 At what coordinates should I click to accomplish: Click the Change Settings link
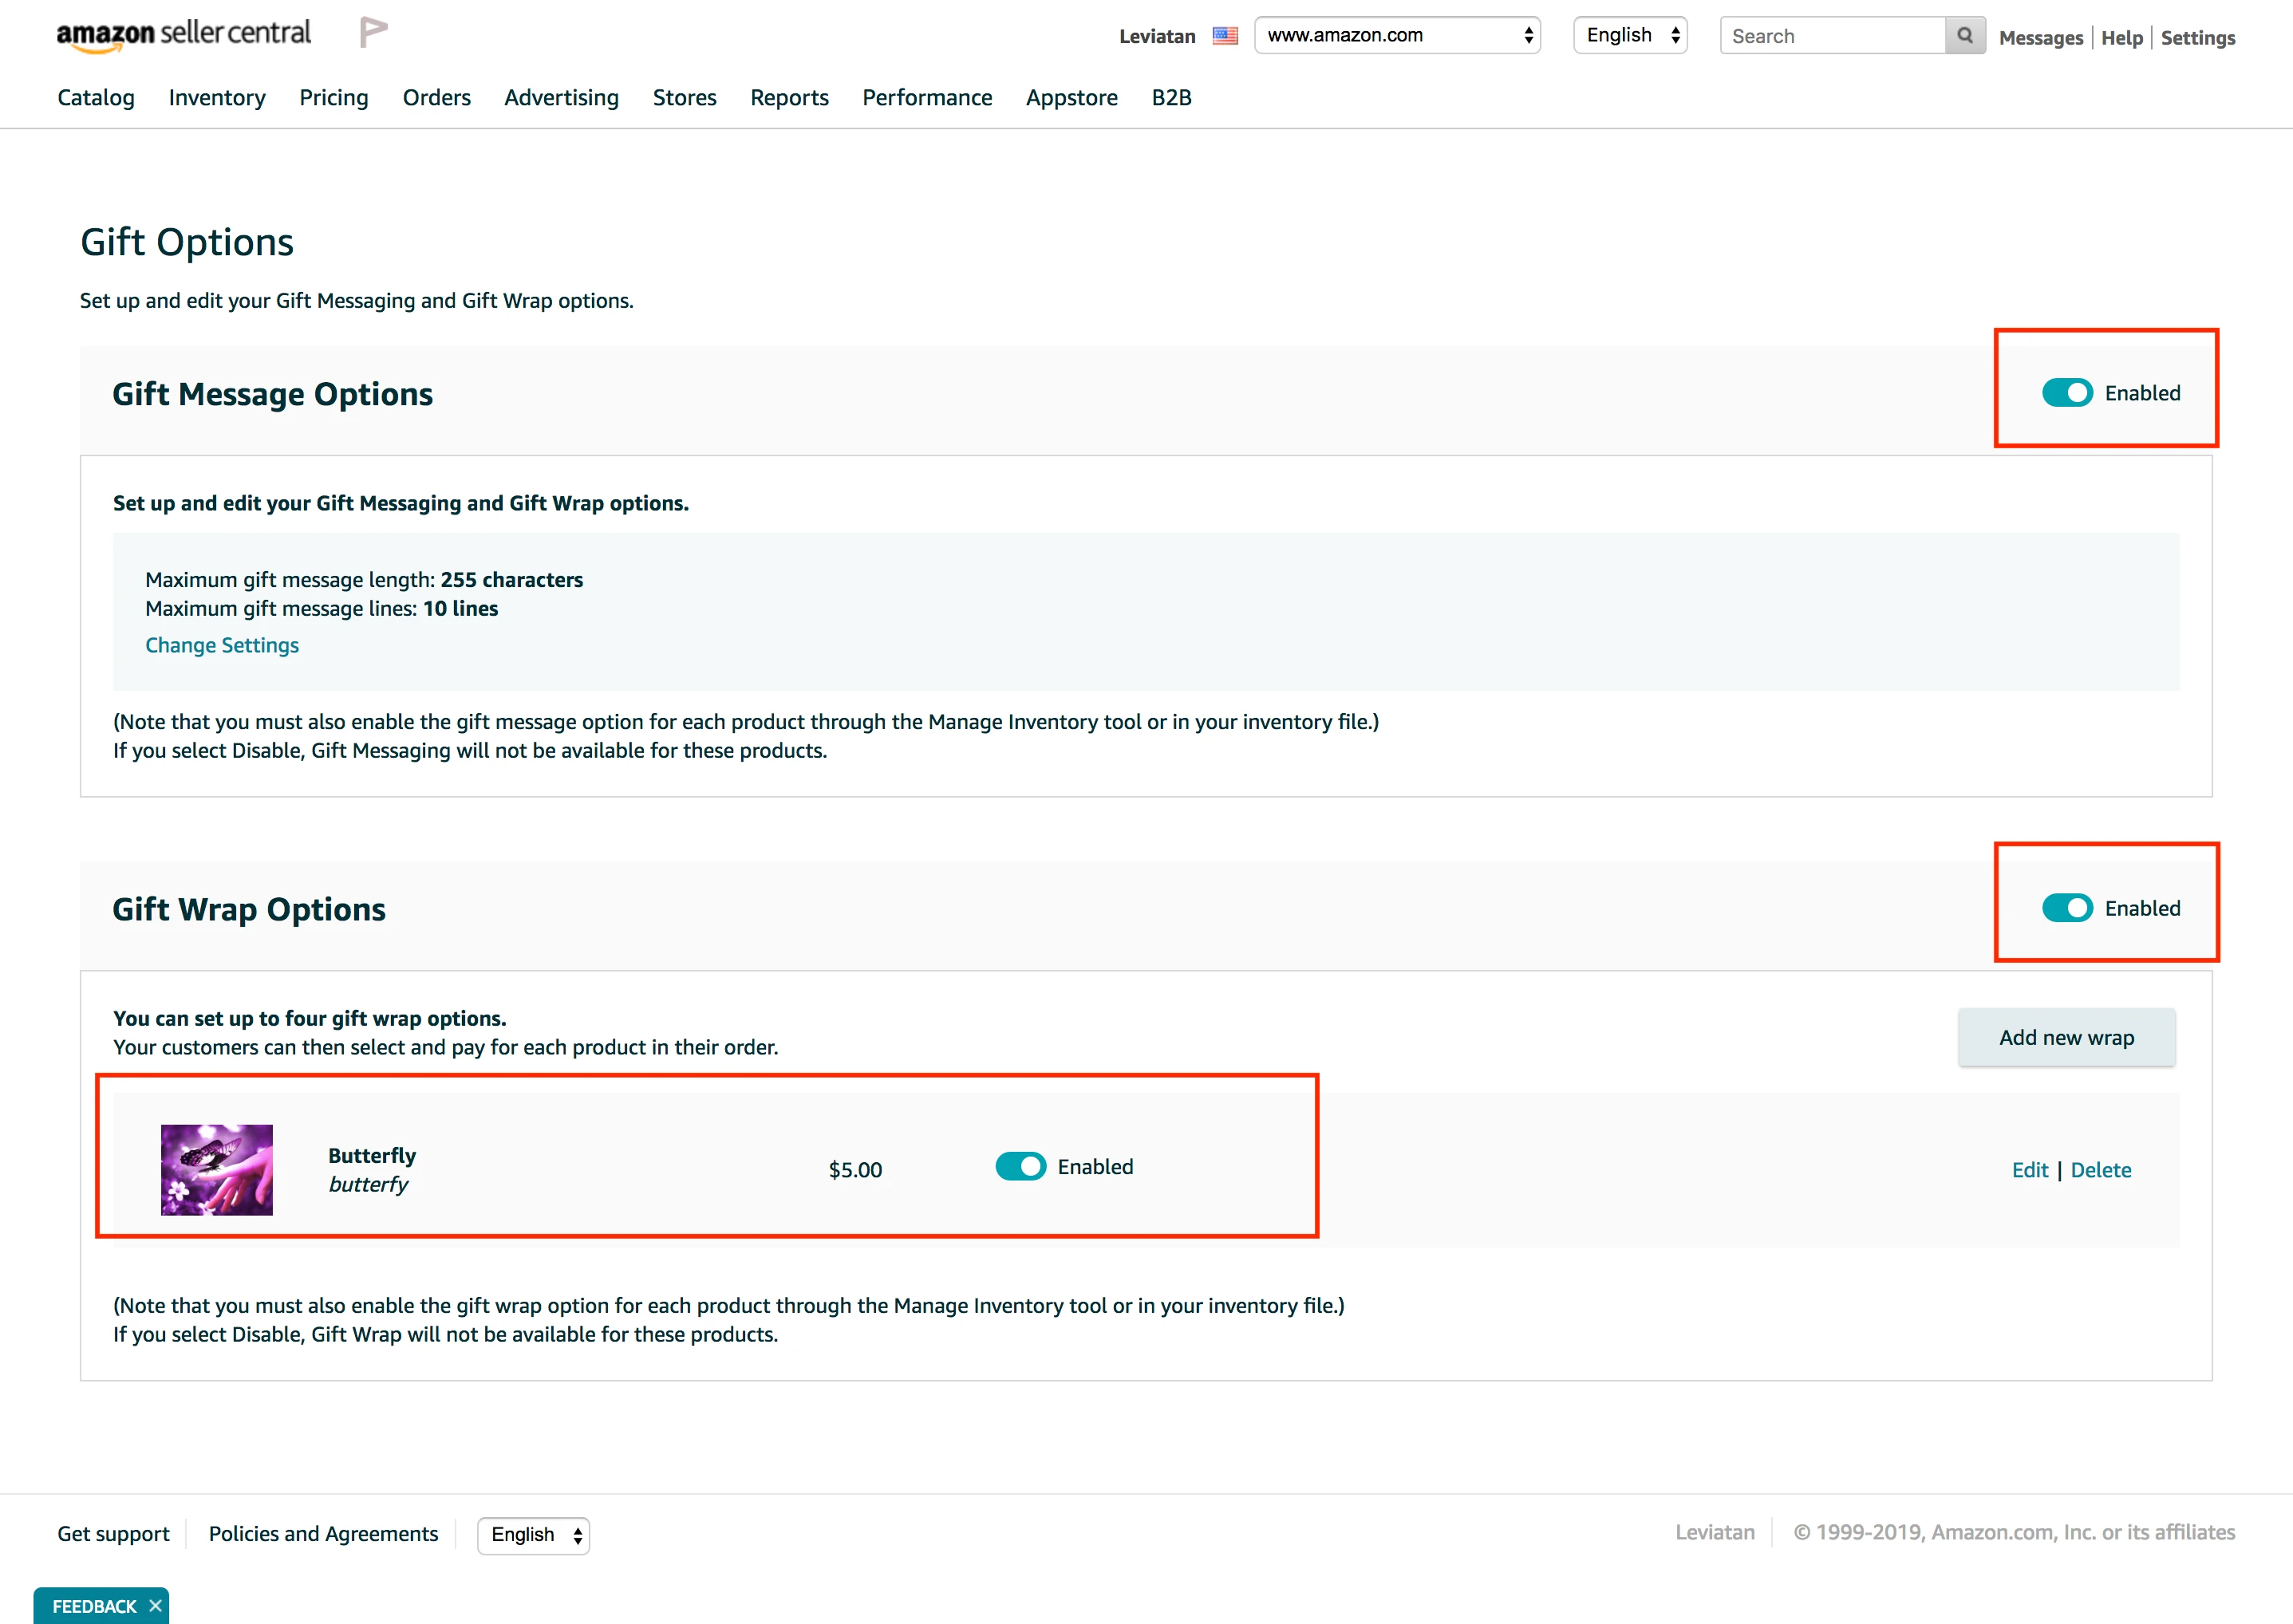coord(222,645)
